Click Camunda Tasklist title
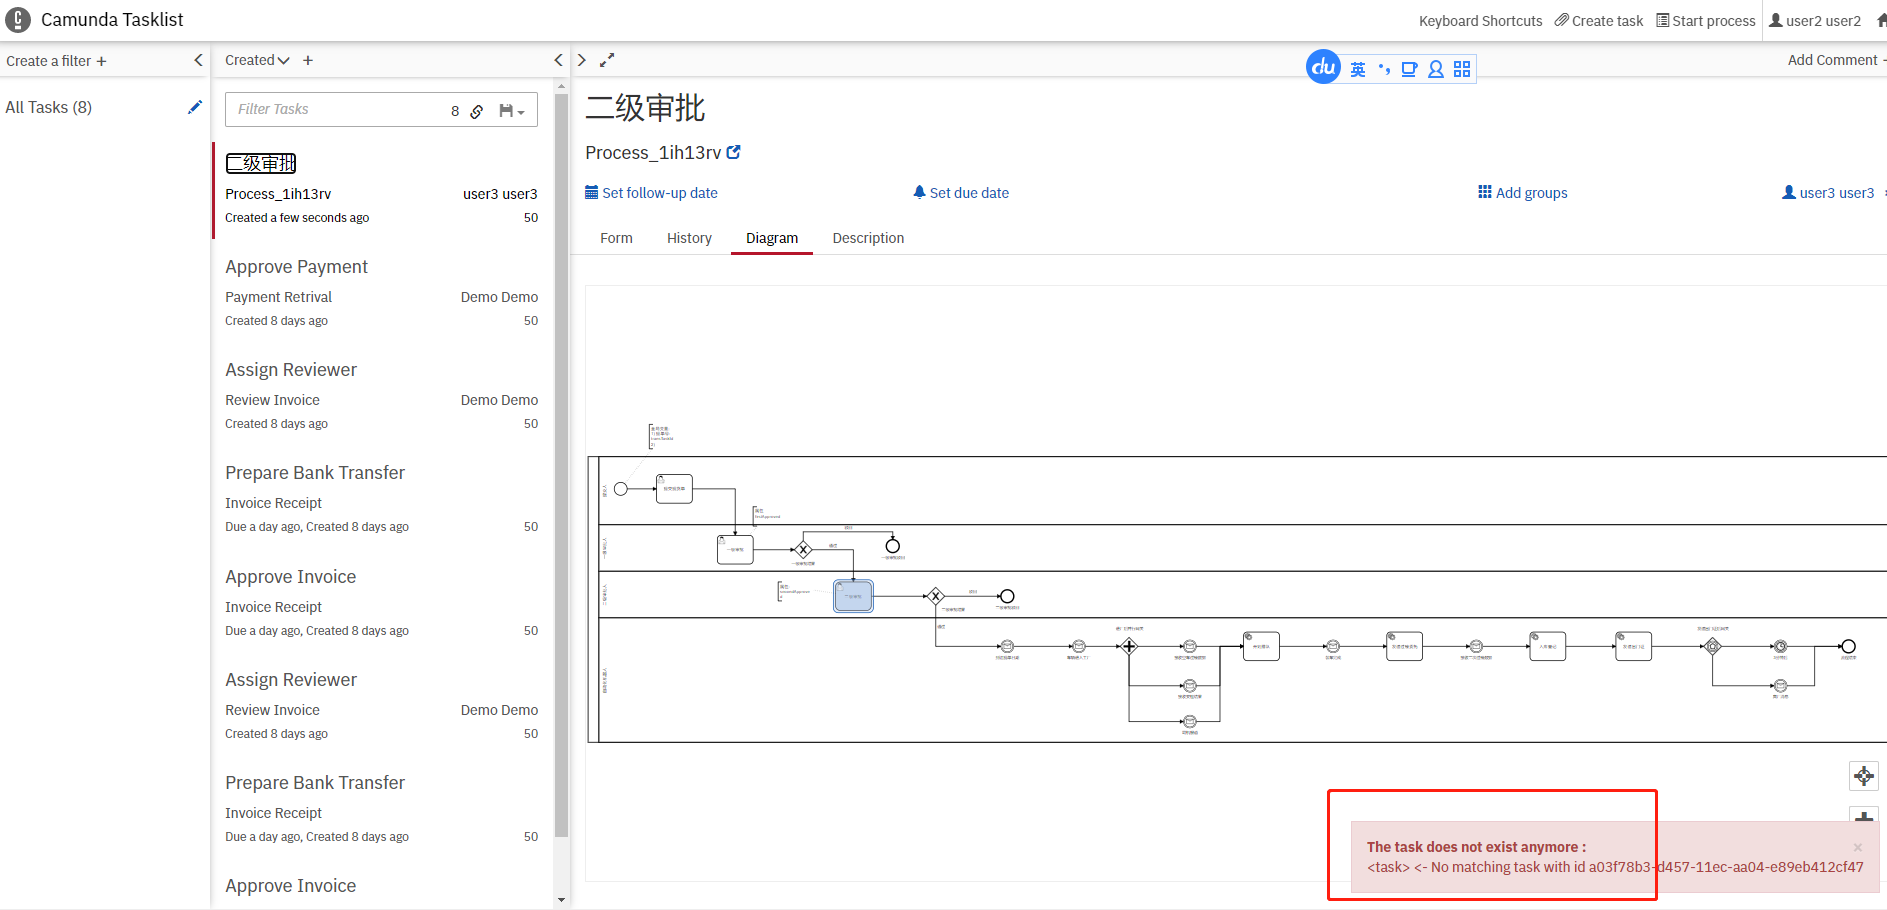Viewport: 1887px width, 910px height. coord(112,20)
